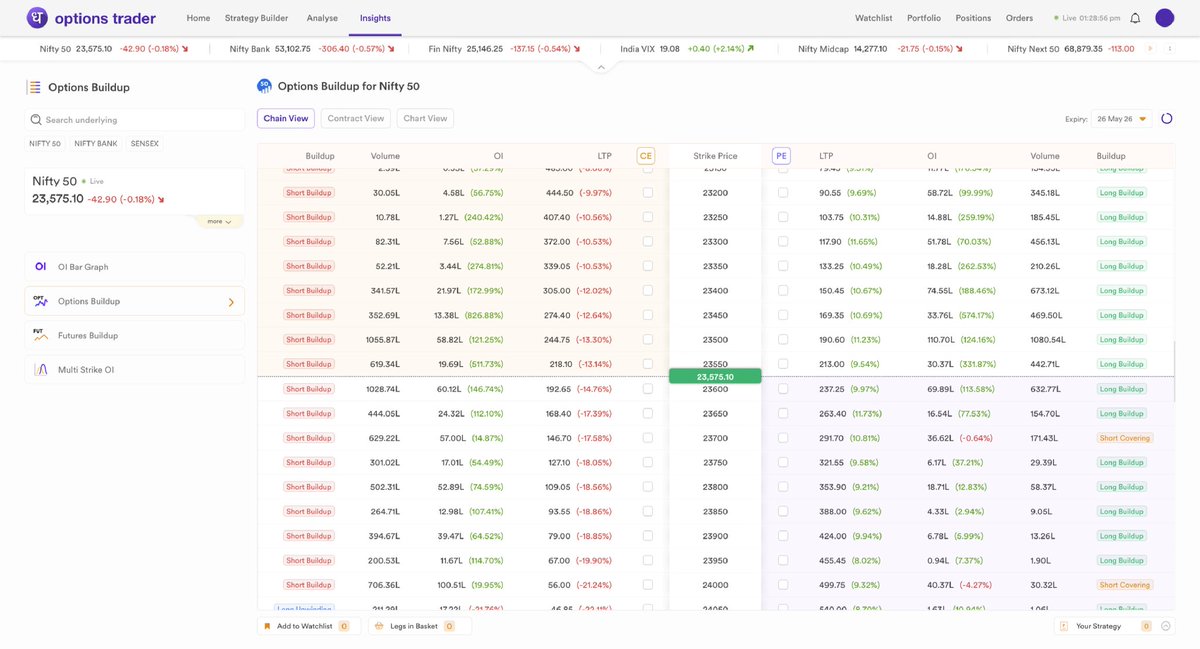1200x649 pixels.
Task: Click the Long Buildup tag for strike 23850
Action: pyautogui.click(x=1122, y=511)
